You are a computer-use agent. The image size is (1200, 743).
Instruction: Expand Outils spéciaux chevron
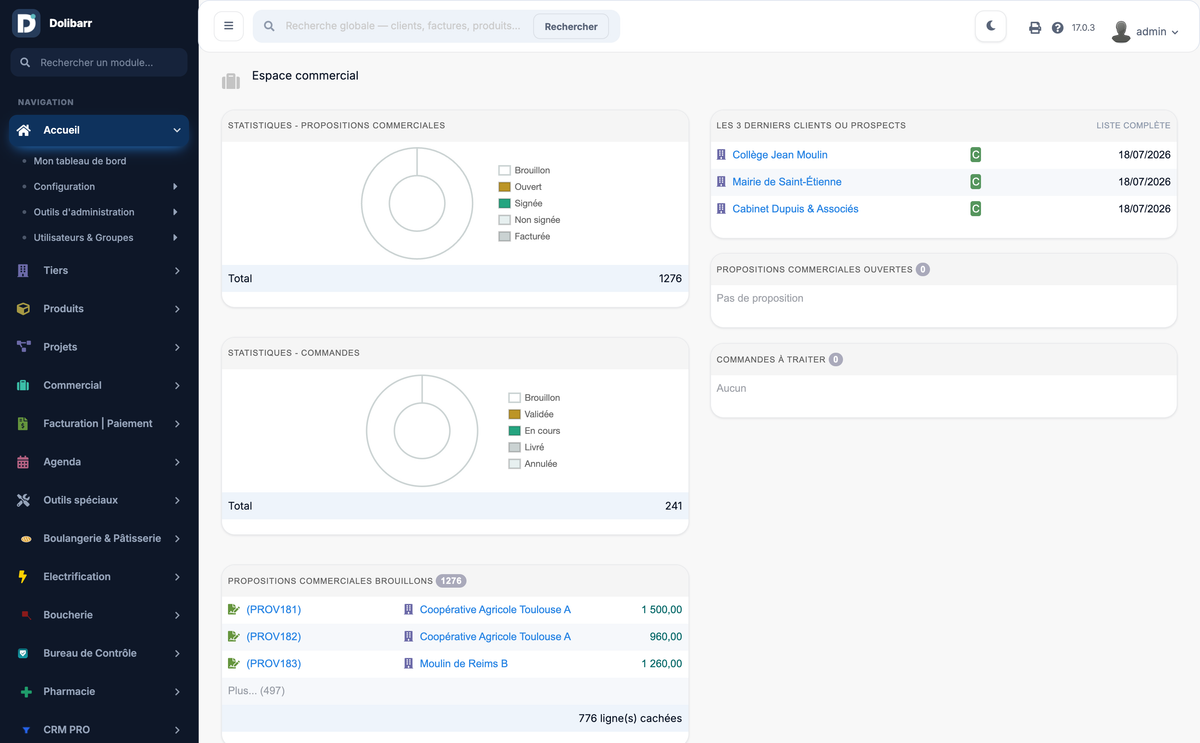tap(177, 500)
